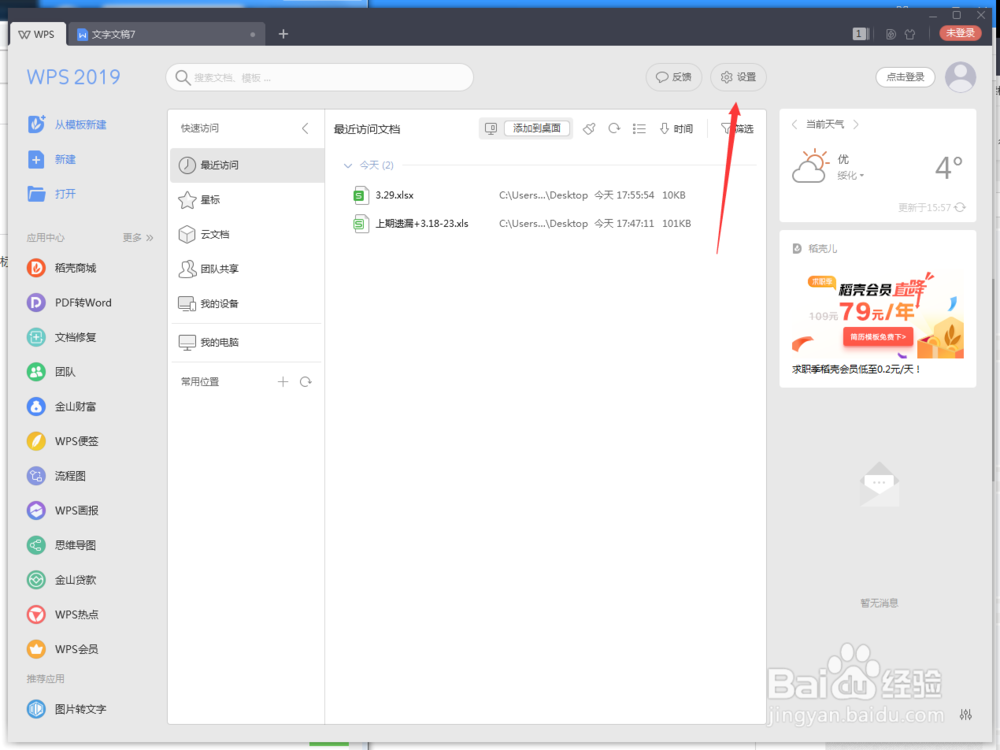
Task: Open the 打开 folder icon
Action: tap(36, 194)
